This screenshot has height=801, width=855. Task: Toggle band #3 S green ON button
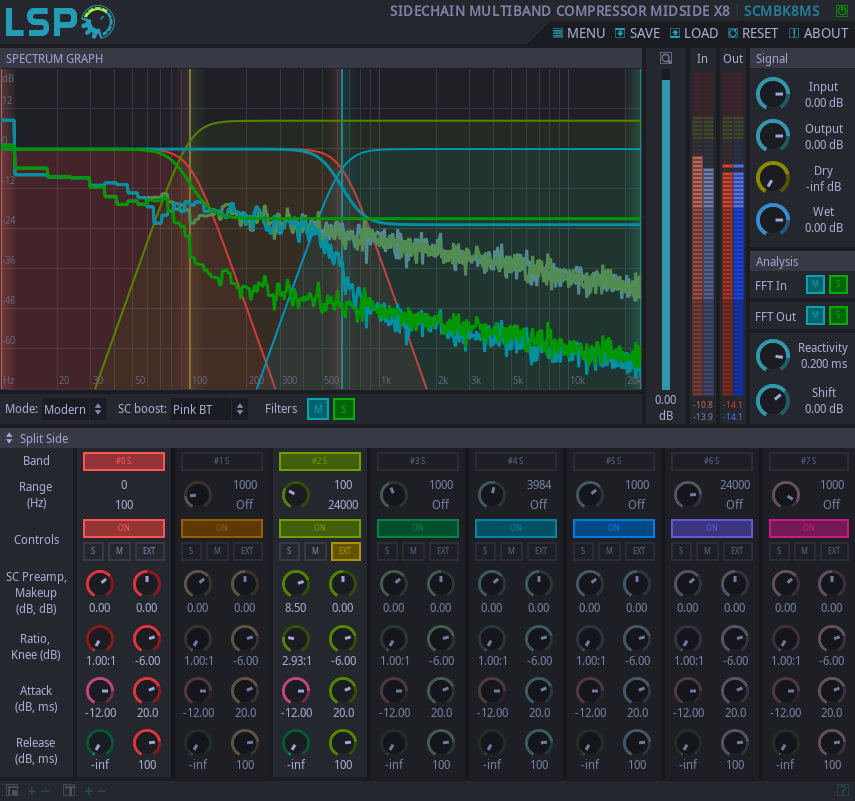[x=418, y=528]
